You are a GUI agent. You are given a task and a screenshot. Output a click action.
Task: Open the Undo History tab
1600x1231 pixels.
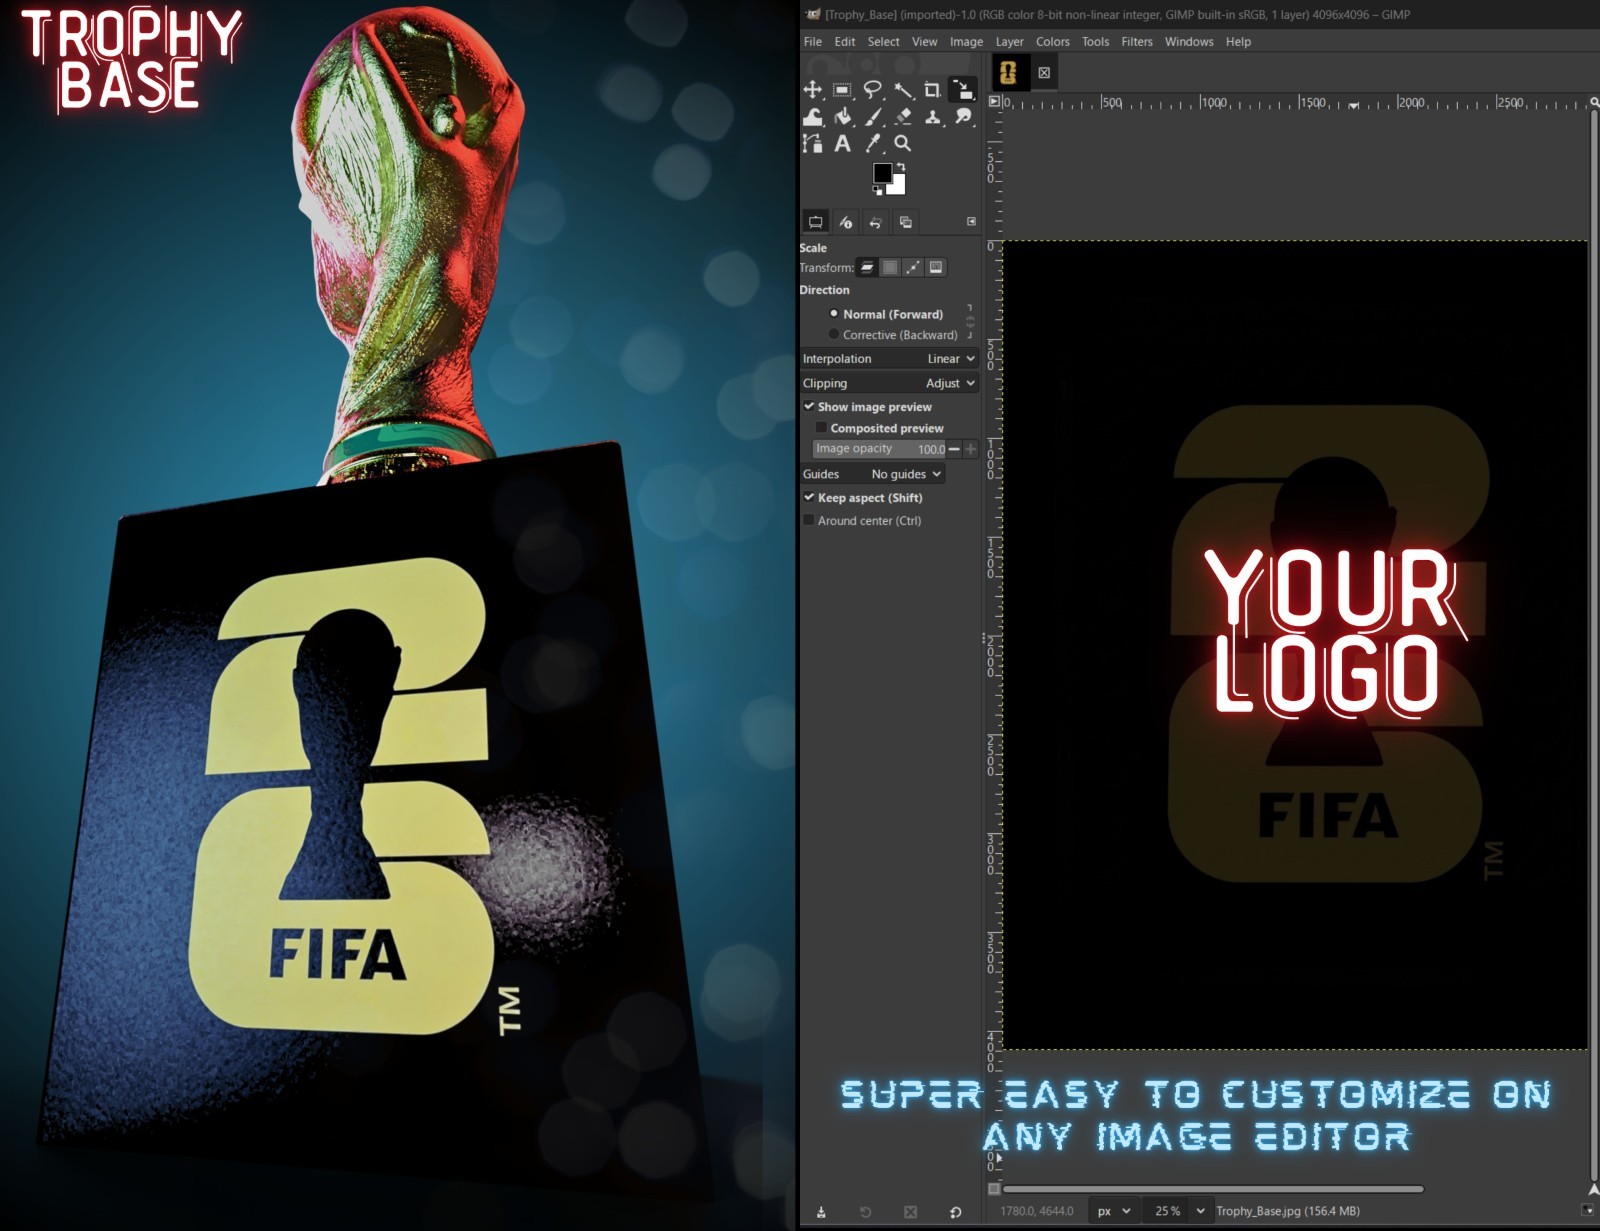[x=875, y=222]
